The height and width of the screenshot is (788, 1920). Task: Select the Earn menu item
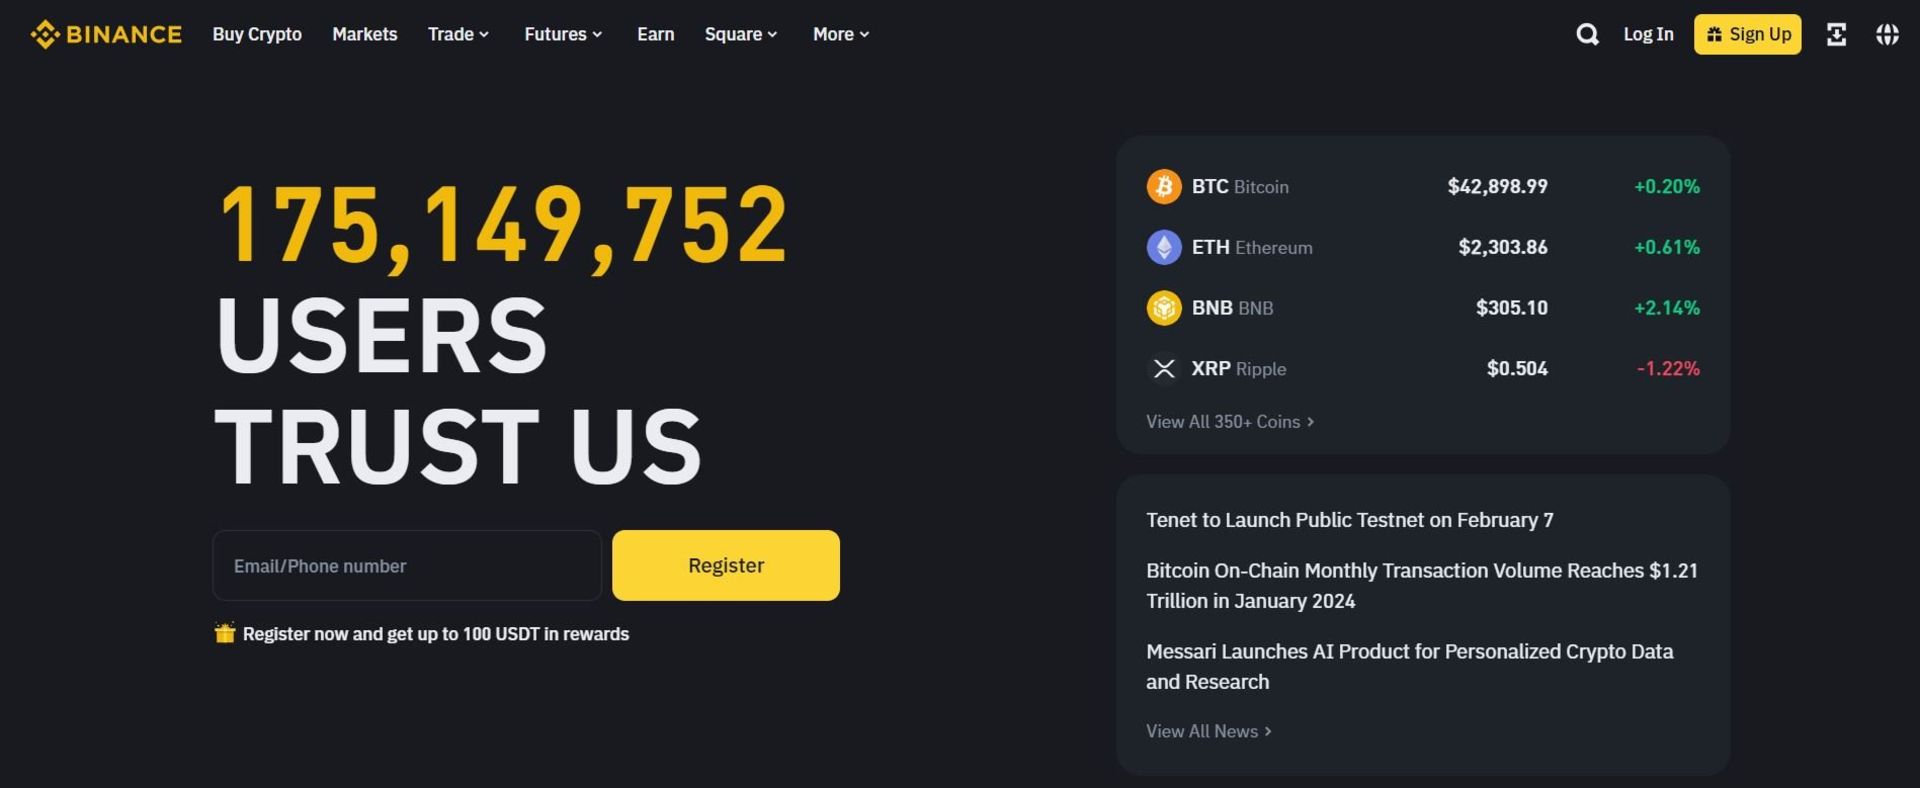656,35
